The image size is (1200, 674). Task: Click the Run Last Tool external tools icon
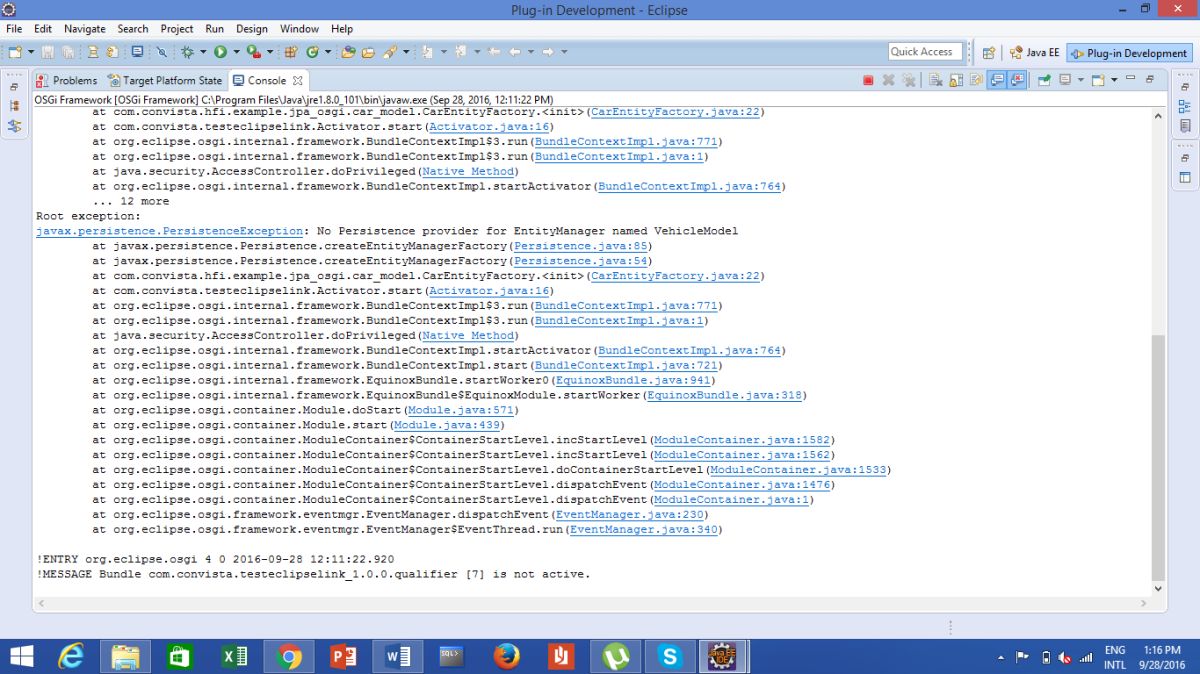[x=253, y=51]
